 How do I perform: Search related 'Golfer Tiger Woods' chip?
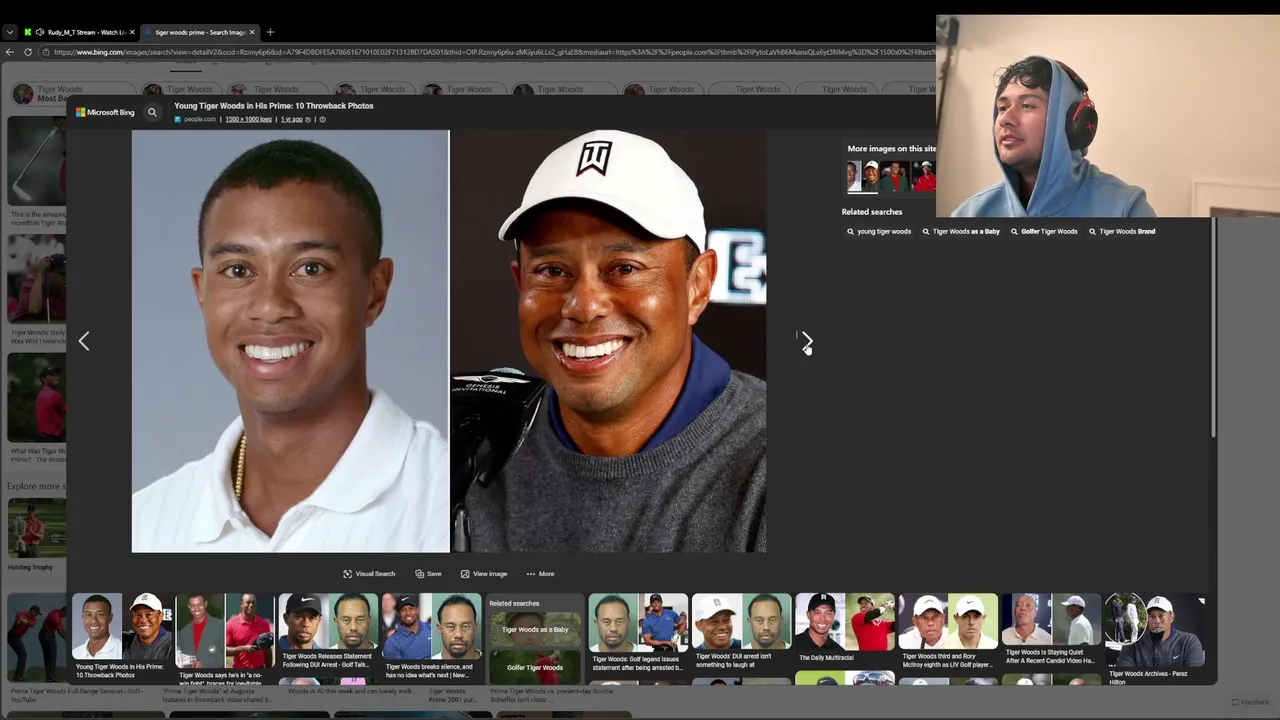tap(1044, 231)
